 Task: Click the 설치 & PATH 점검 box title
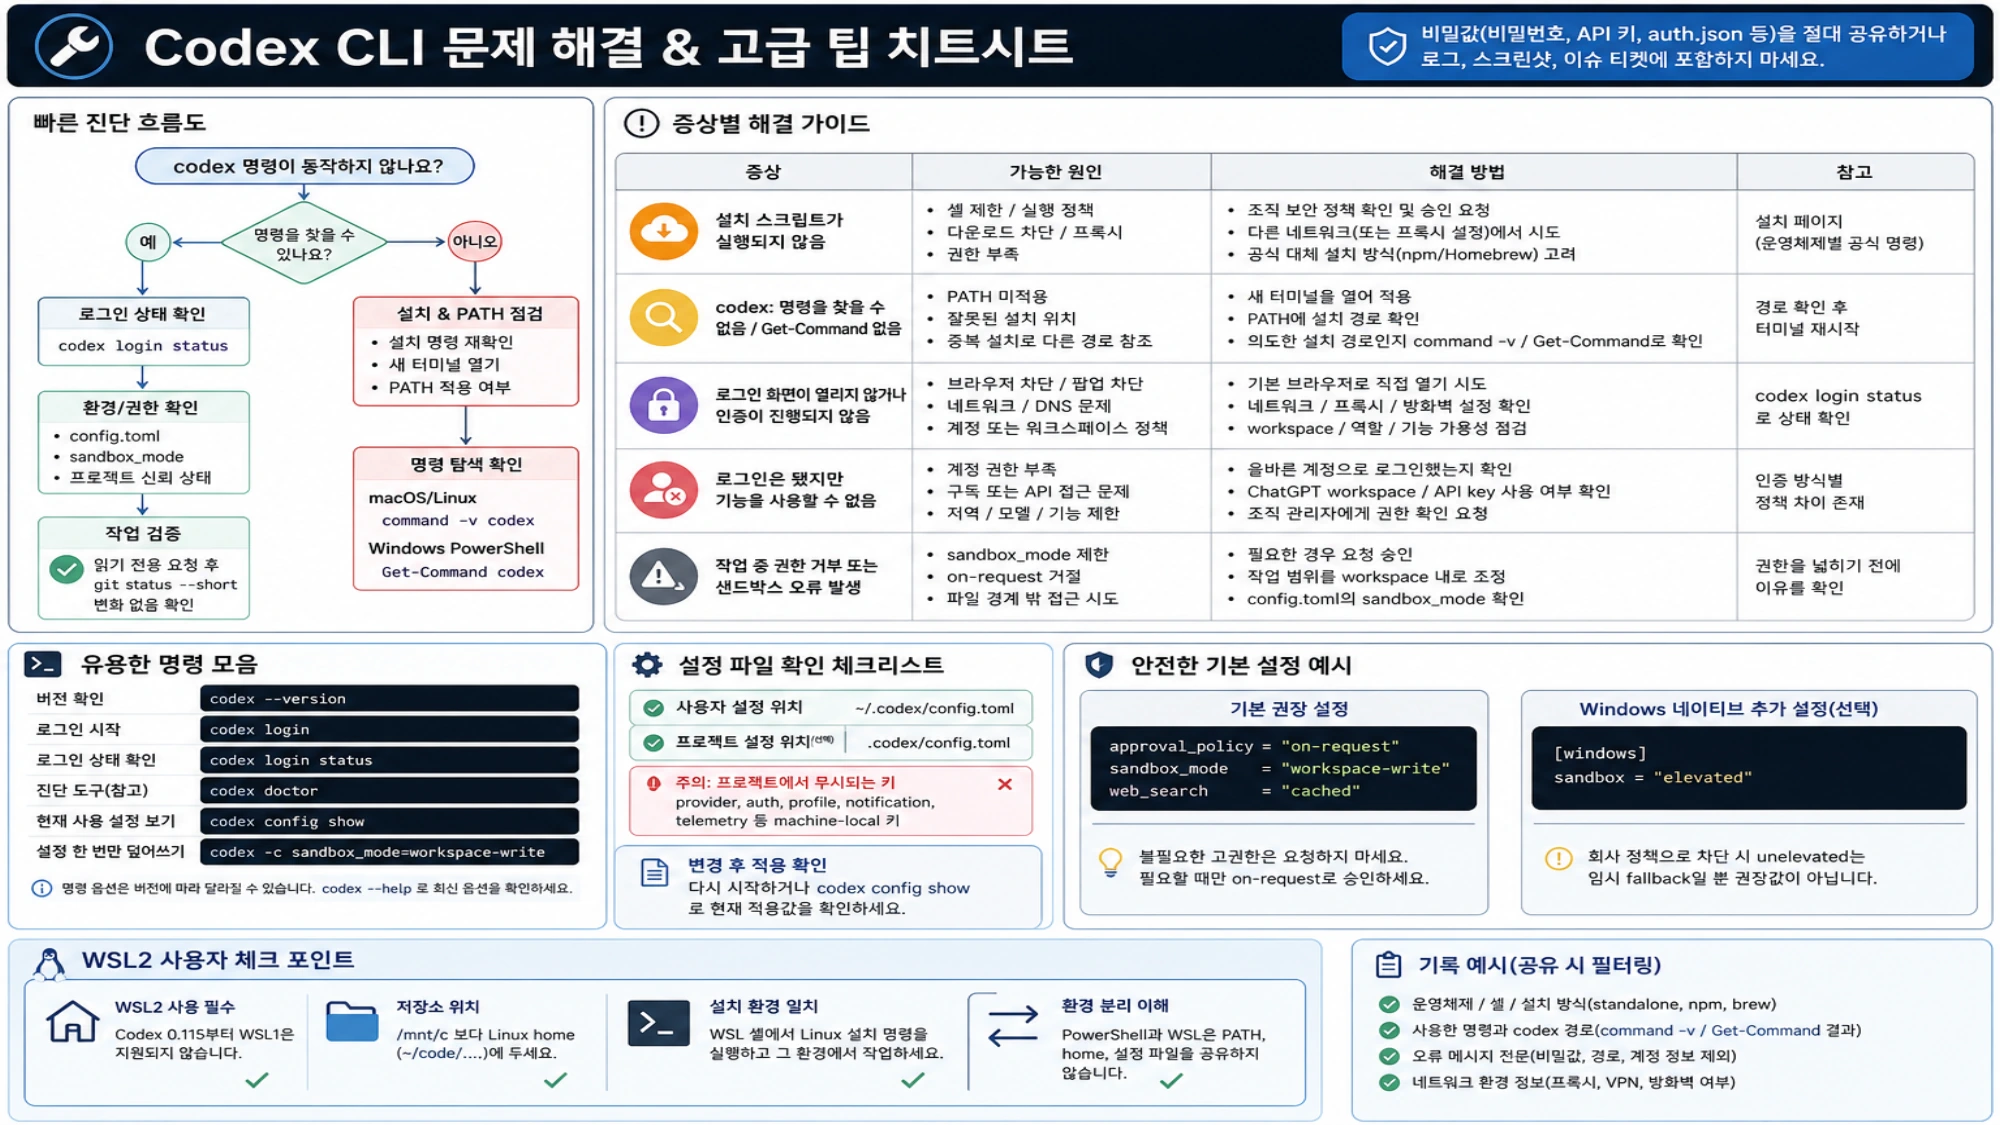tap(469, 314)
